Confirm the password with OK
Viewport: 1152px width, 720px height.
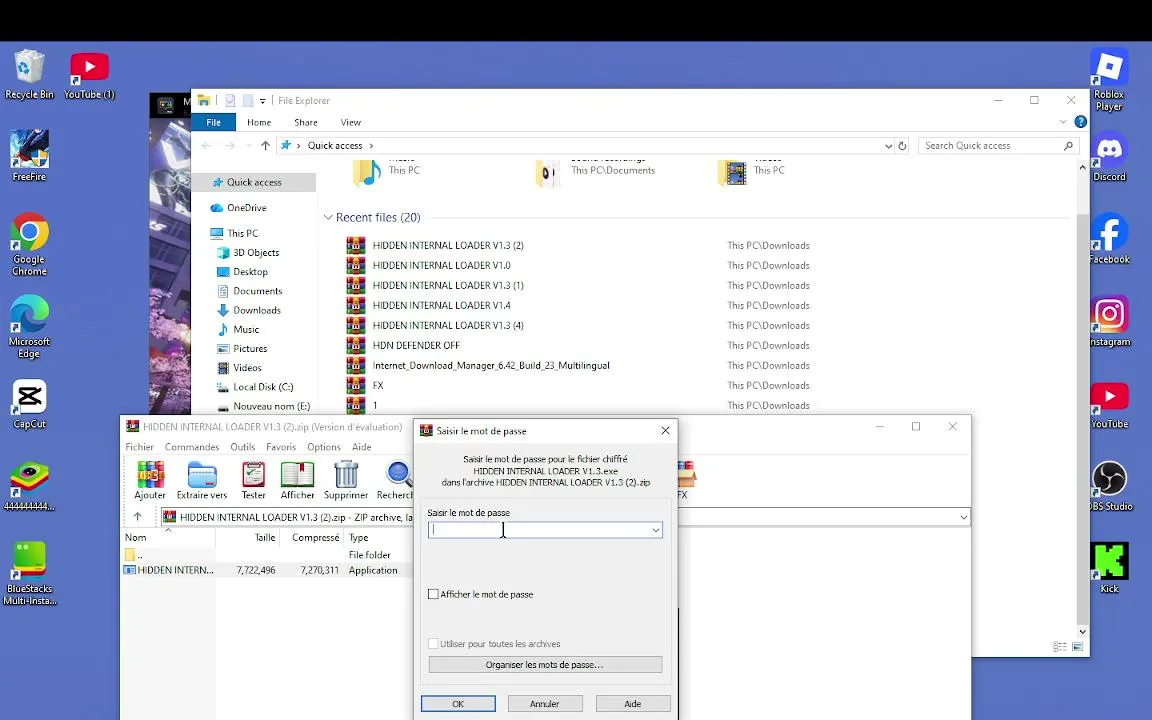pyautogui.click(x=458, y=704)
